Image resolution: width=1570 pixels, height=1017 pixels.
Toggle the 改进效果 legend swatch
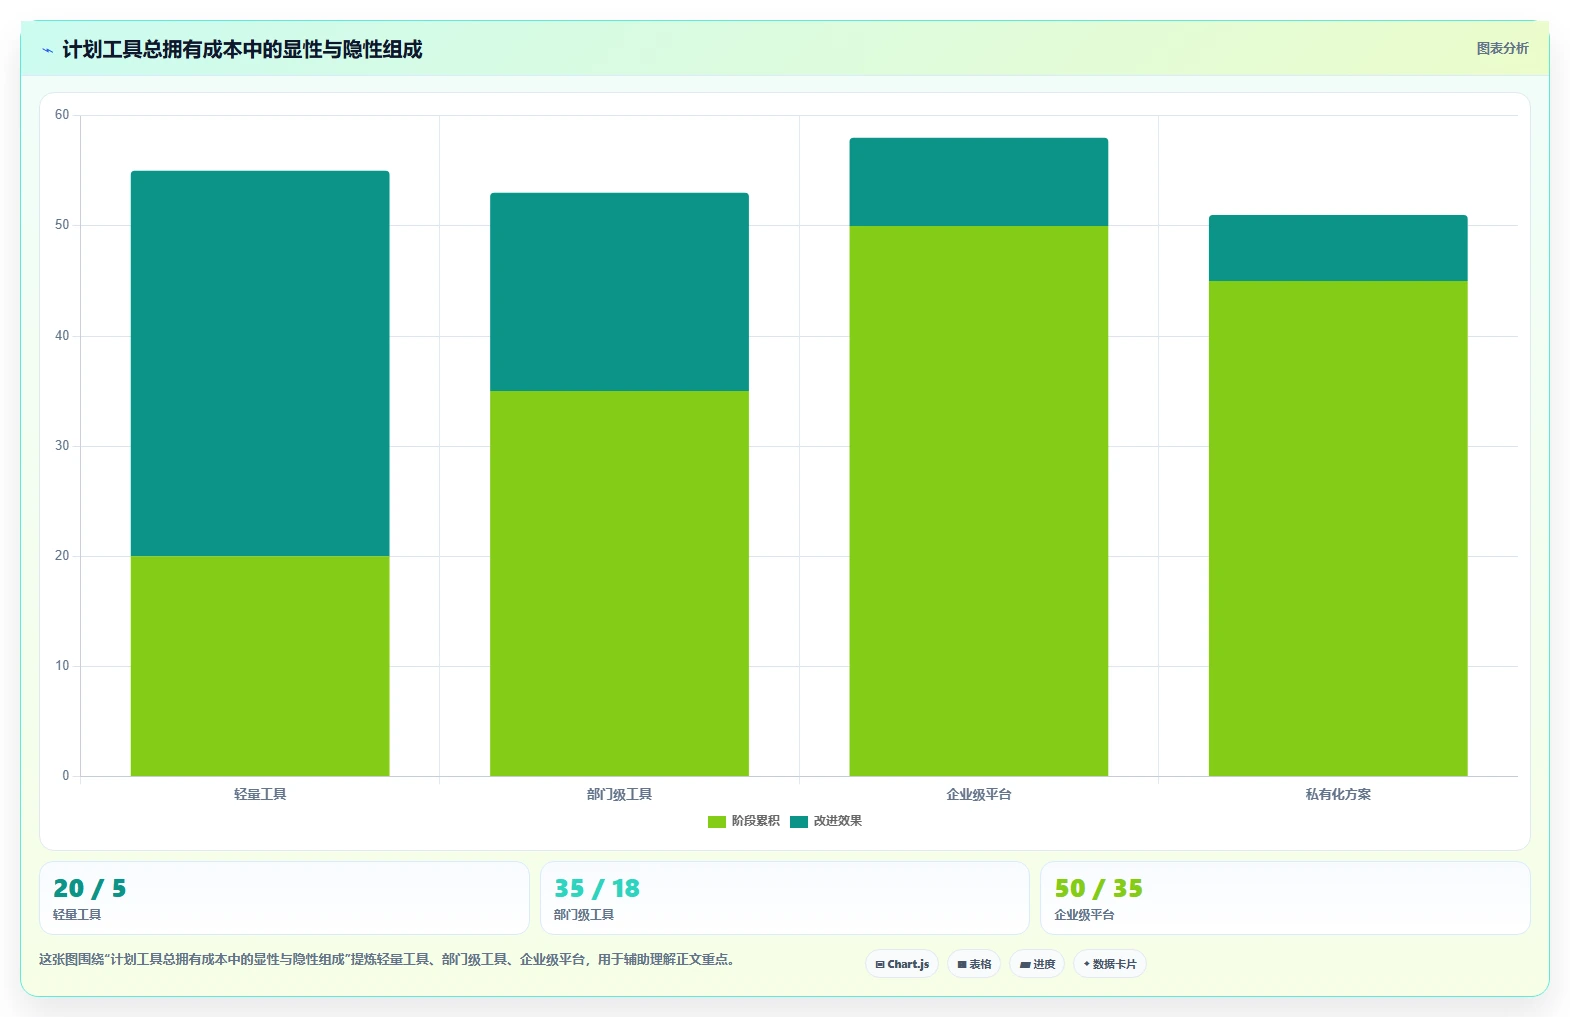tap(798, 822)
